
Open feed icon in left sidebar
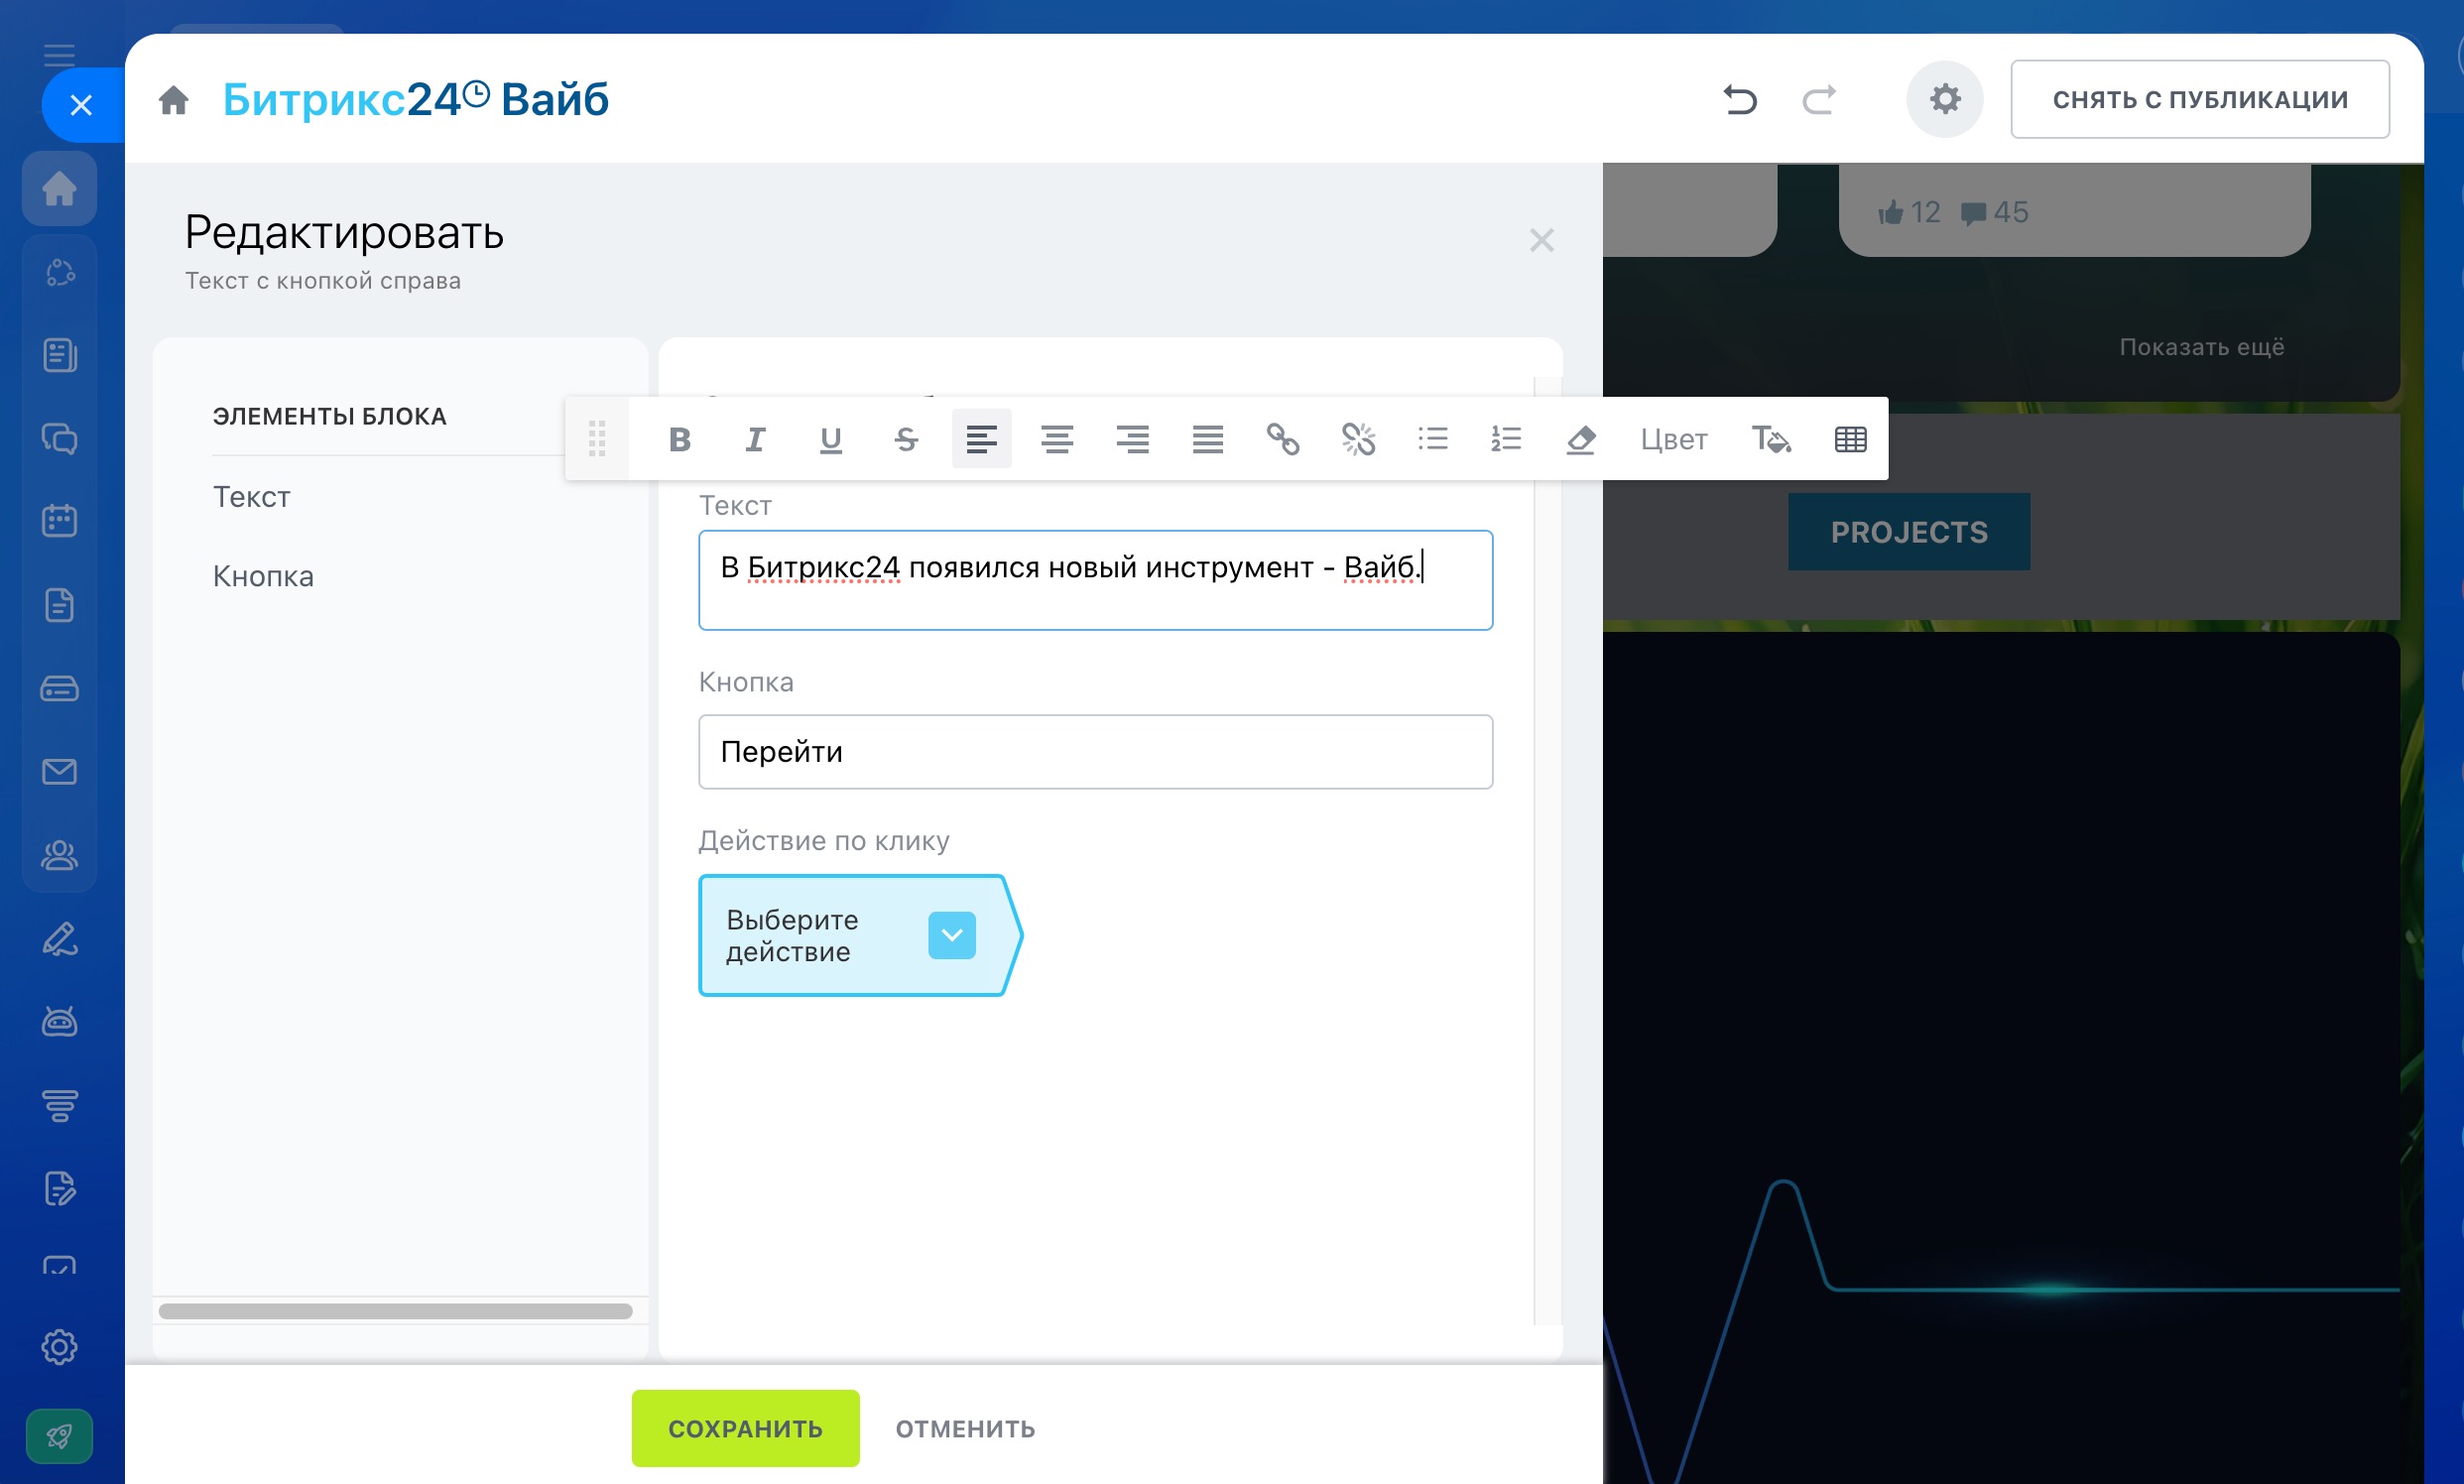[60, 355]
